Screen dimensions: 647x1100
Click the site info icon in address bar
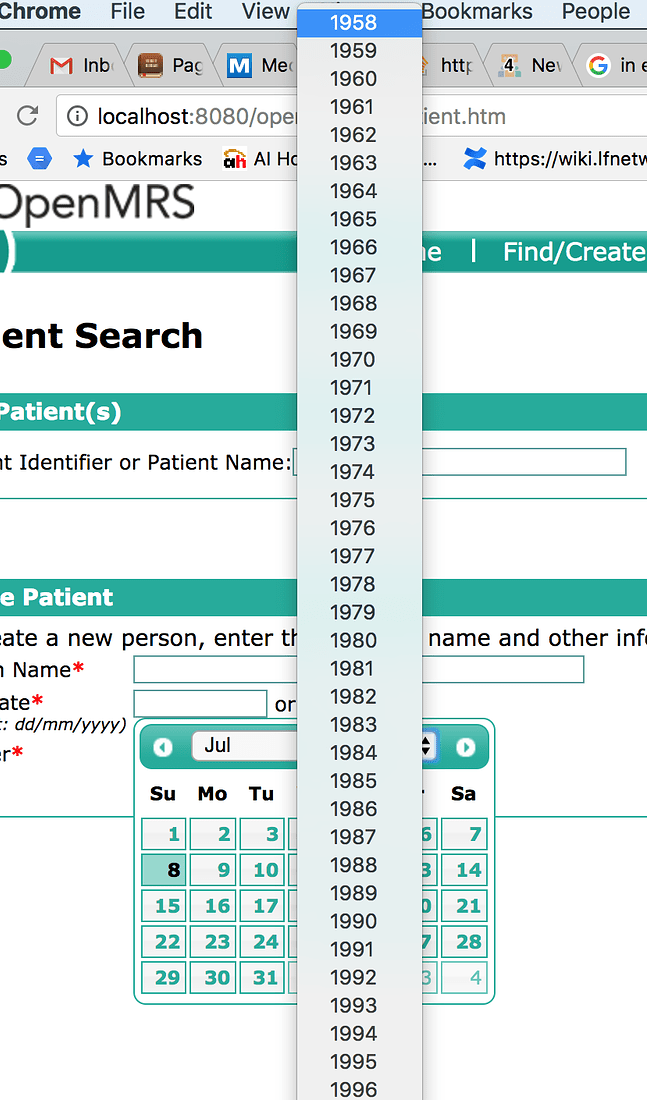pos(77,116)
